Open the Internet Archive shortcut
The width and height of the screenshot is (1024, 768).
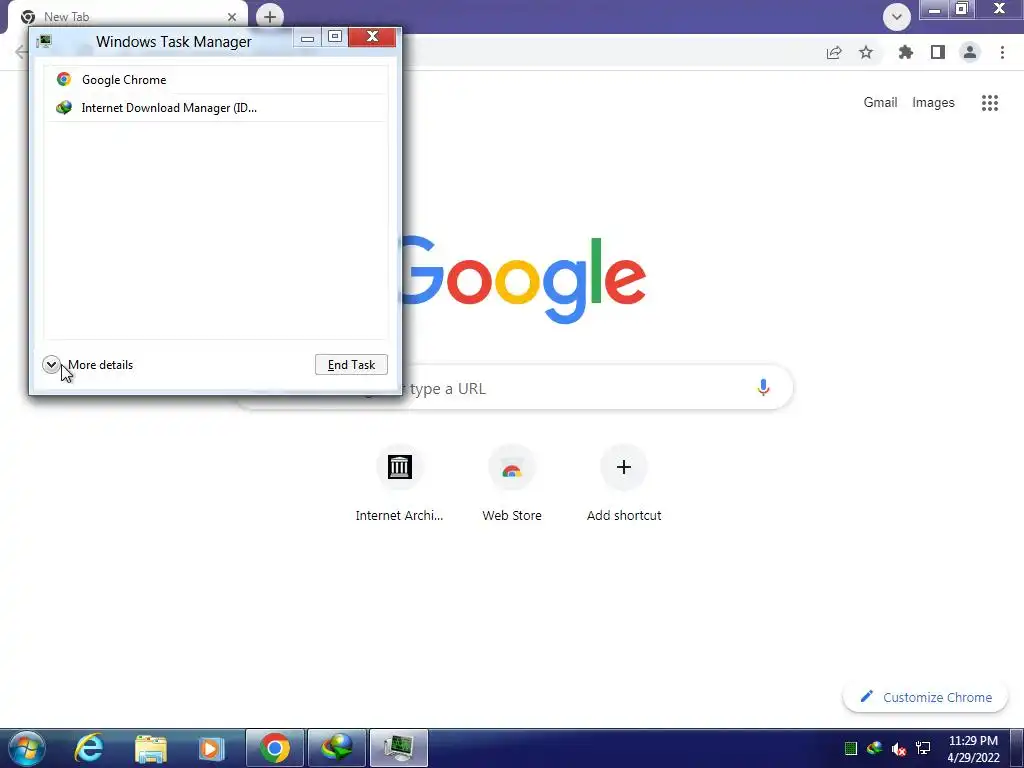point(399,485)
